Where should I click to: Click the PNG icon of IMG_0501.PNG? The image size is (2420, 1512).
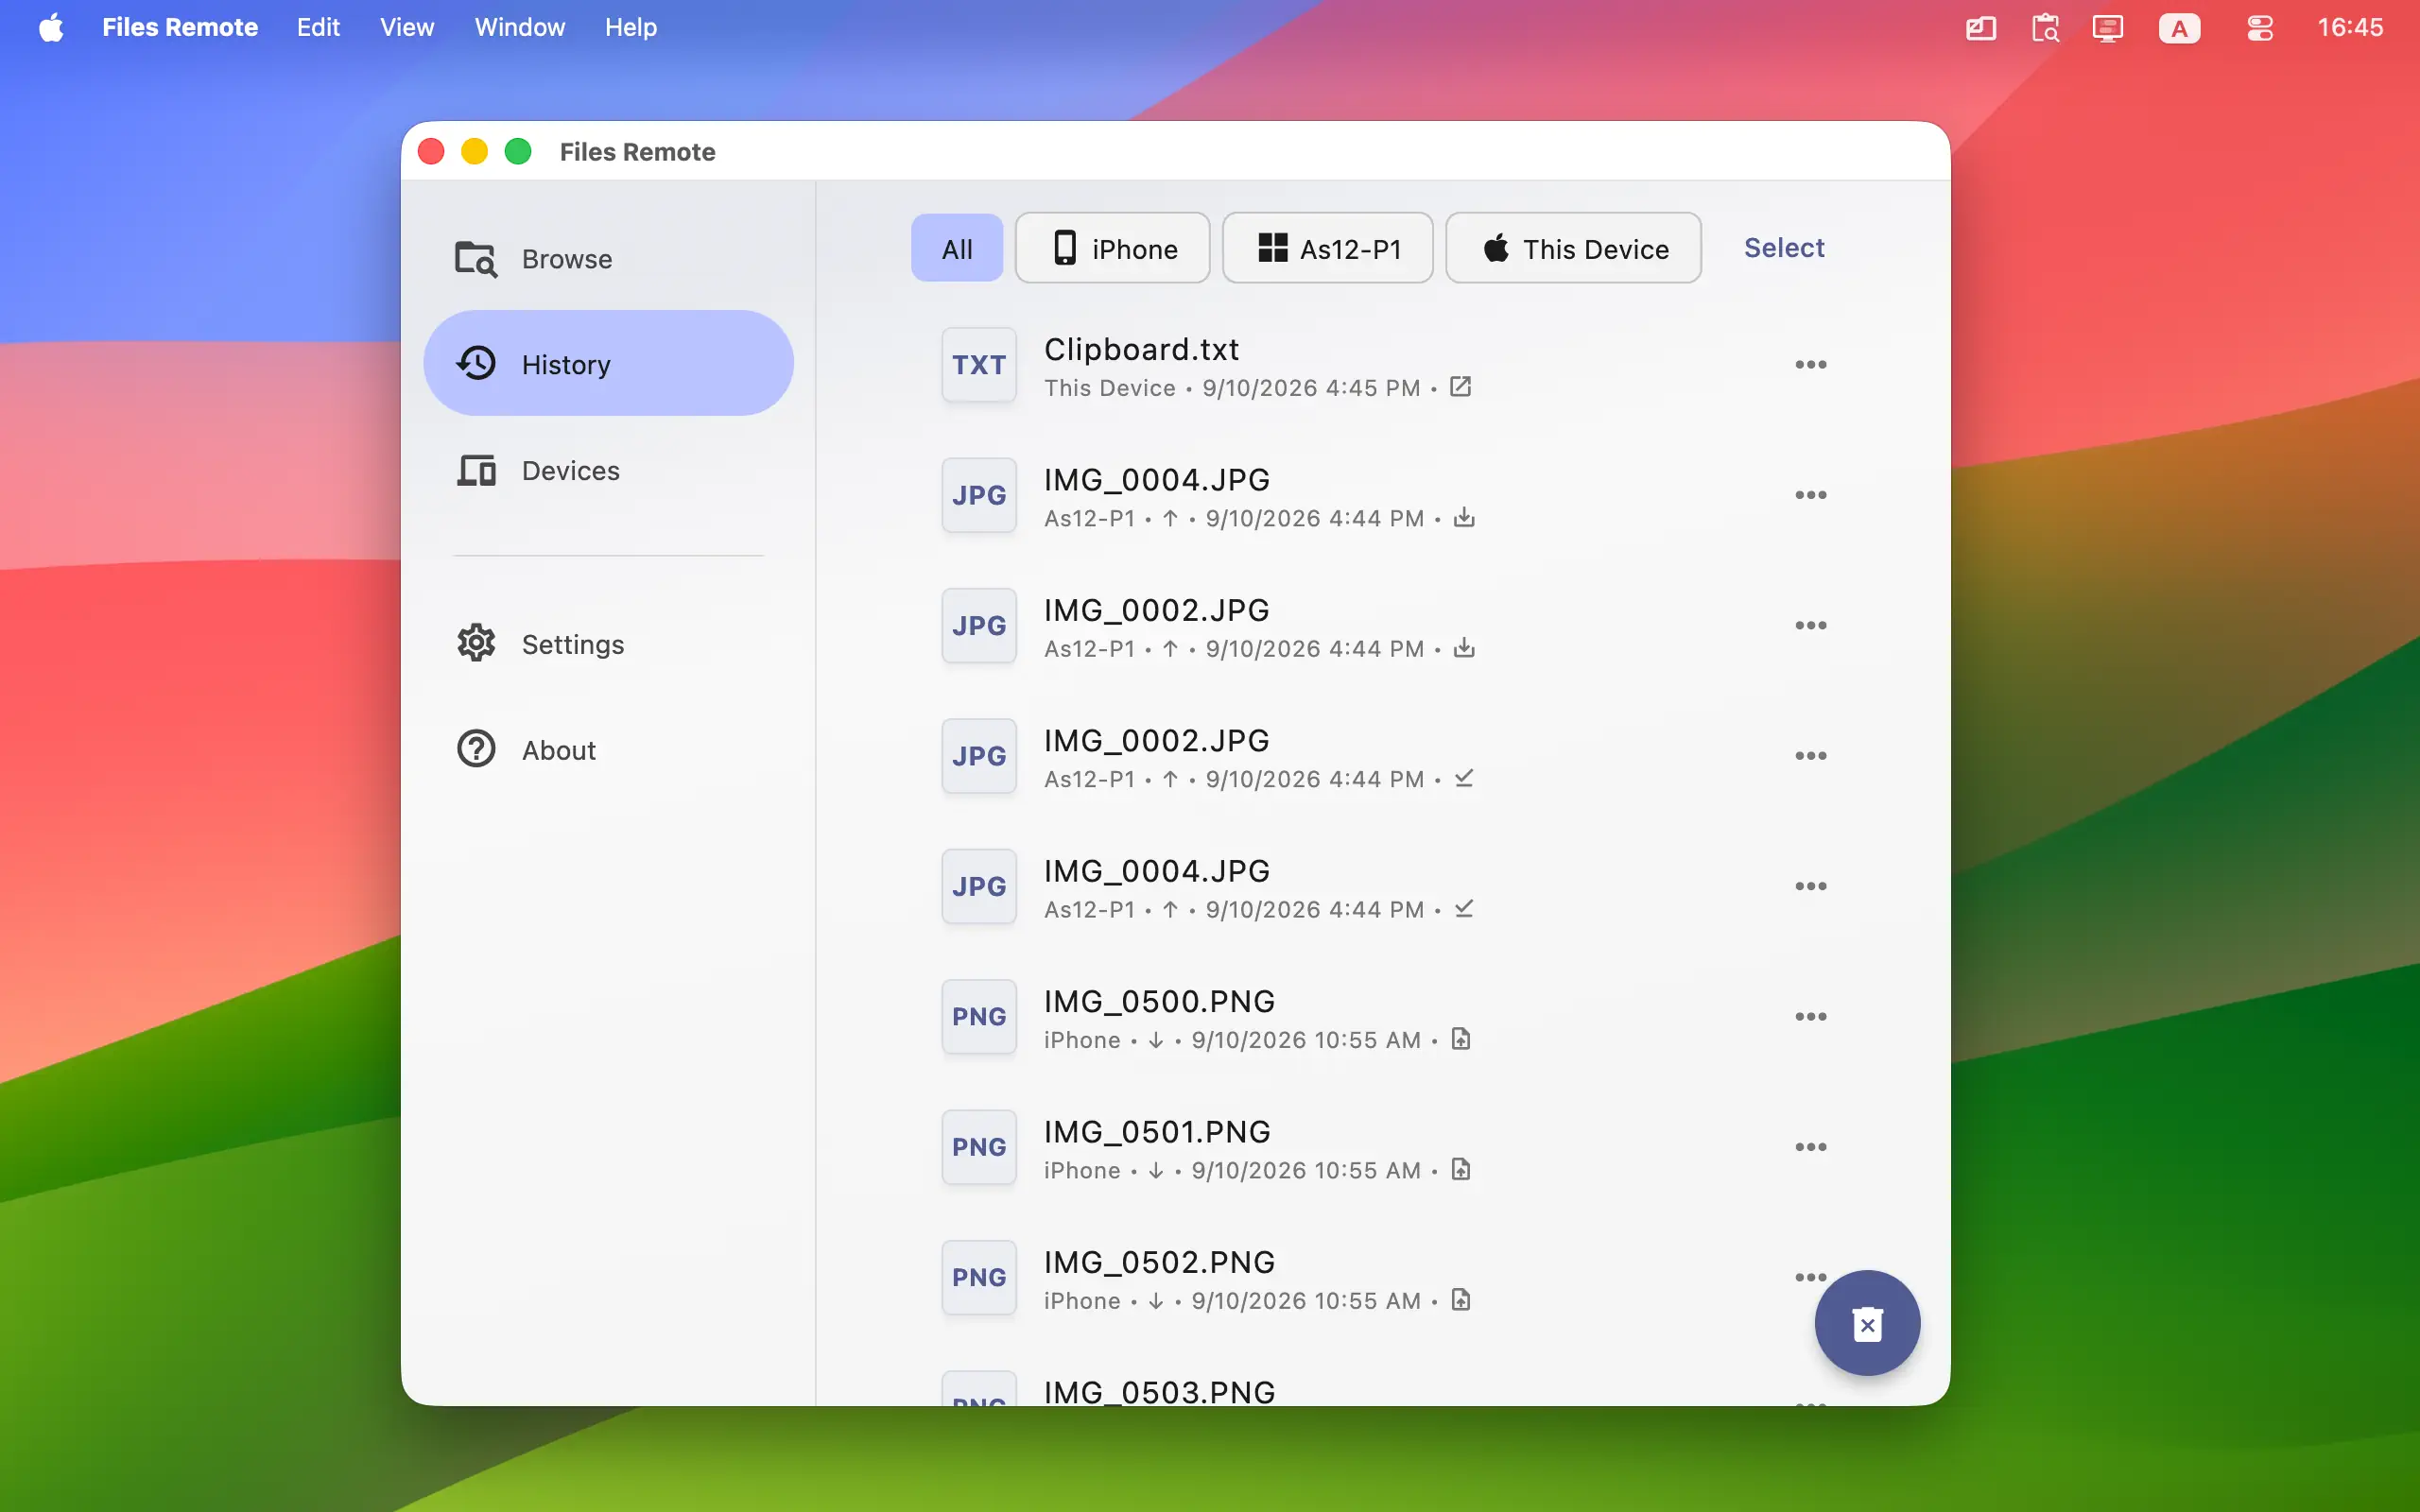pos(979,1147)
